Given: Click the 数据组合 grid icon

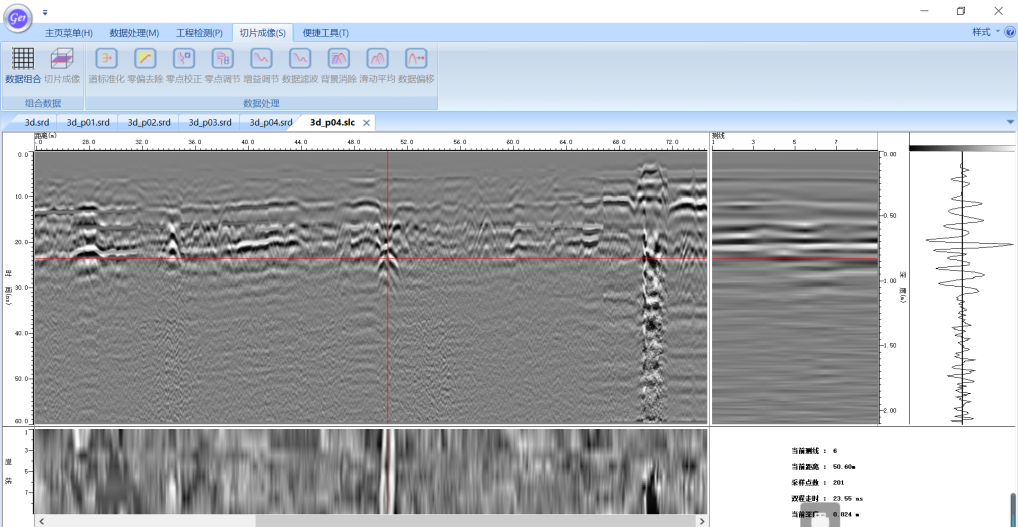Looking at the screenshot, I should coord(22,60).
